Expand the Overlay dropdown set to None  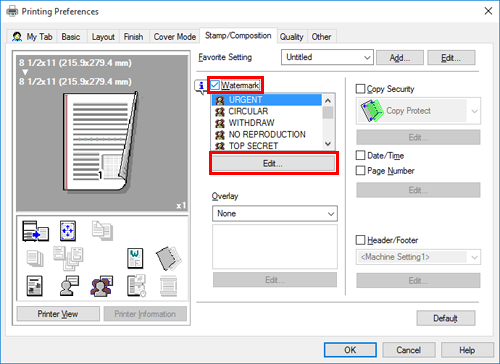[275, 214]
